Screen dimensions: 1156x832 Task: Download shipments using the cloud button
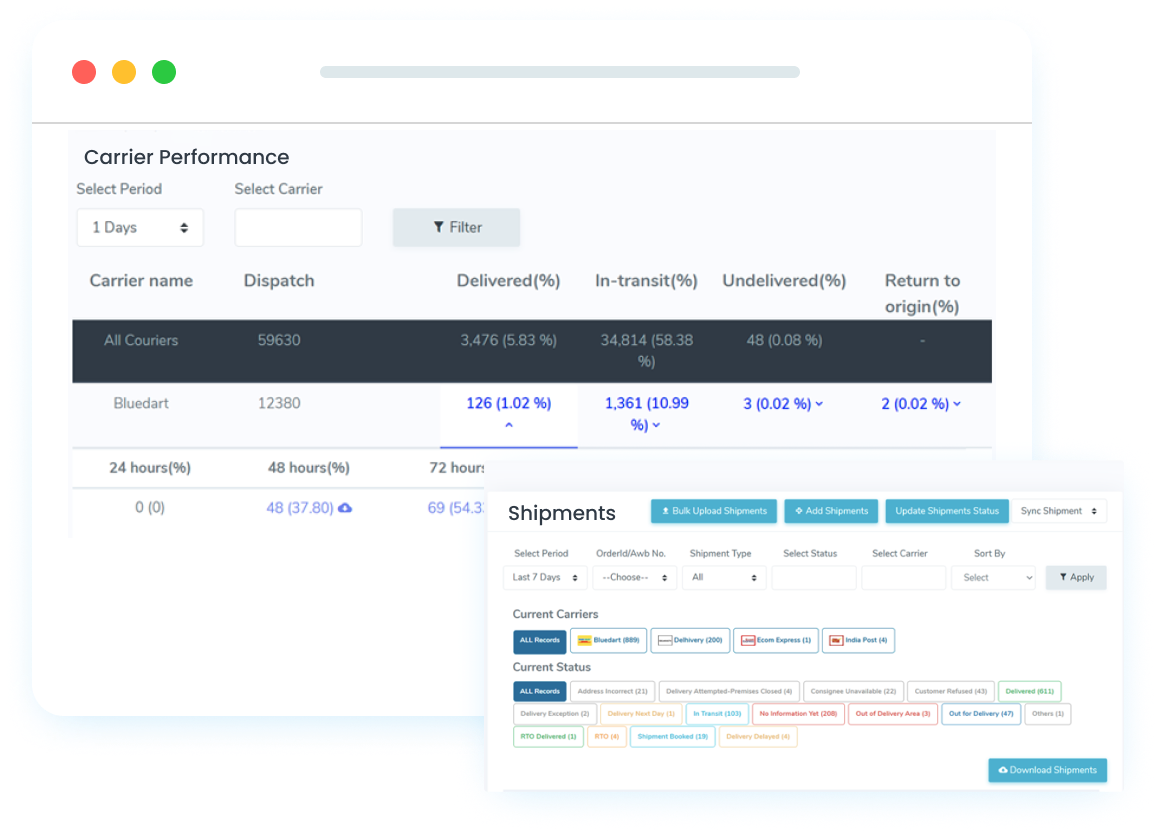pos(1047,770)
